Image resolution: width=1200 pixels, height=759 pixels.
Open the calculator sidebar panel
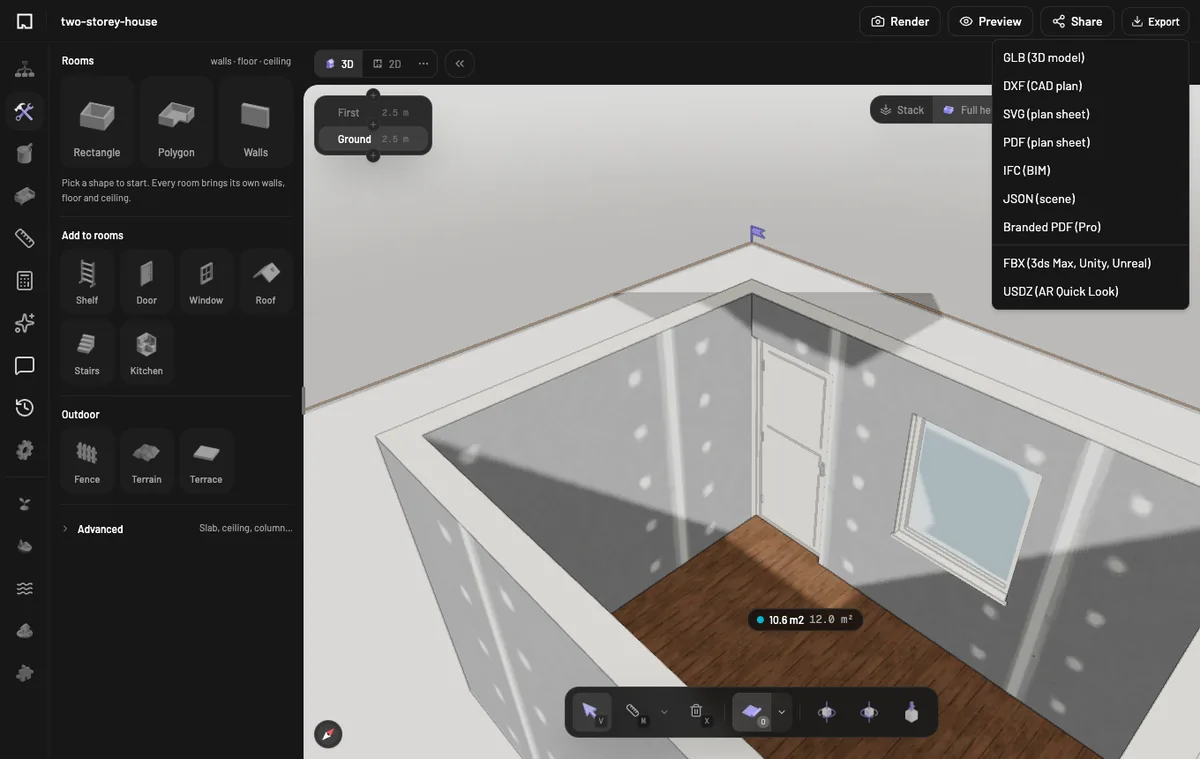[x=25, y=281]
